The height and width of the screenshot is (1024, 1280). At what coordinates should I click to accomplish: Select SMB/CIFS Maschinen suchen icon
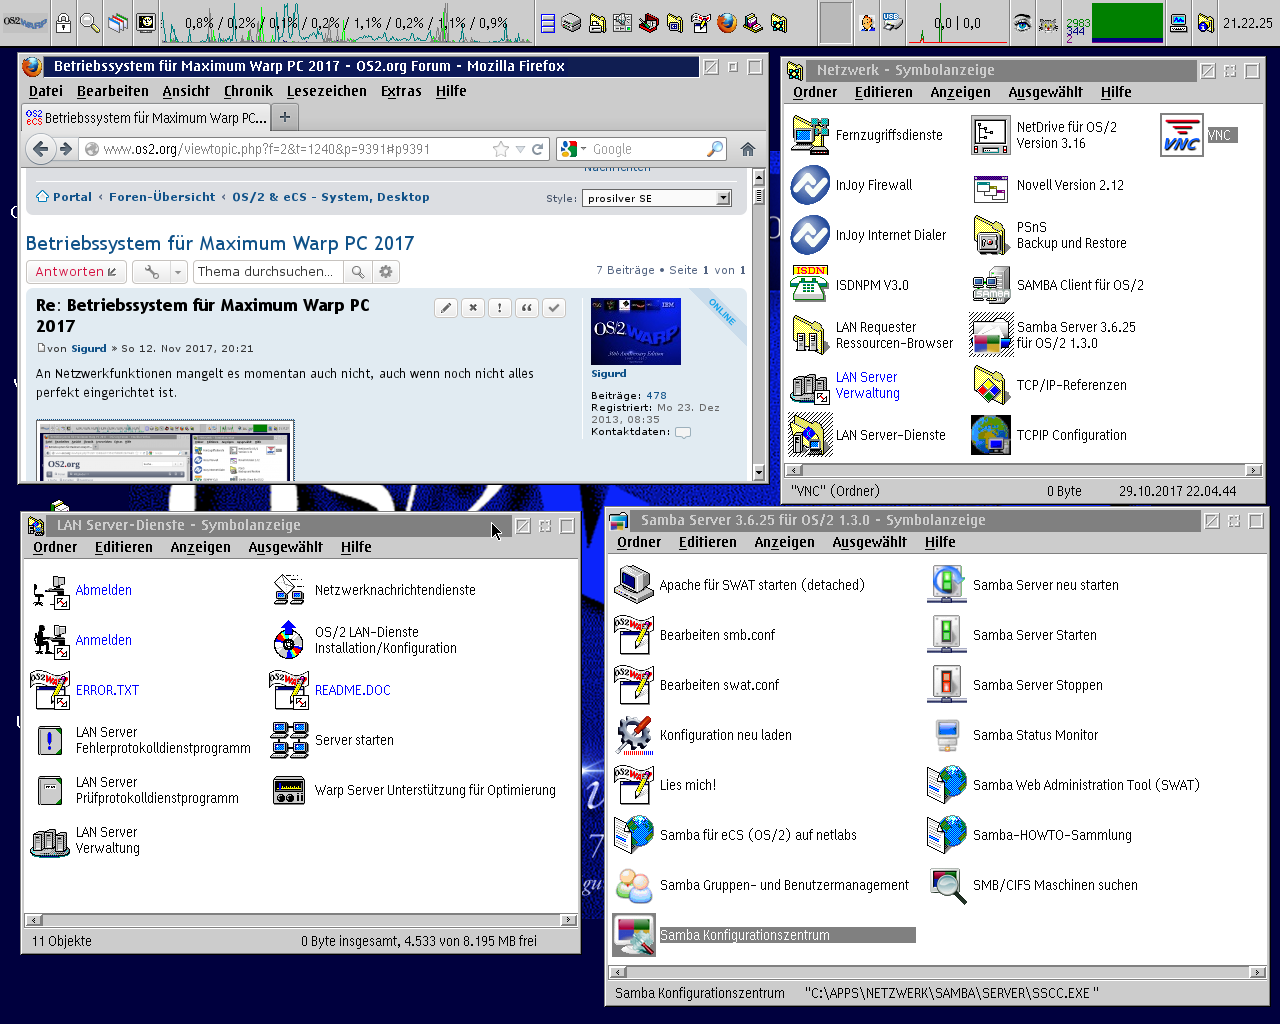coord(946,885)
